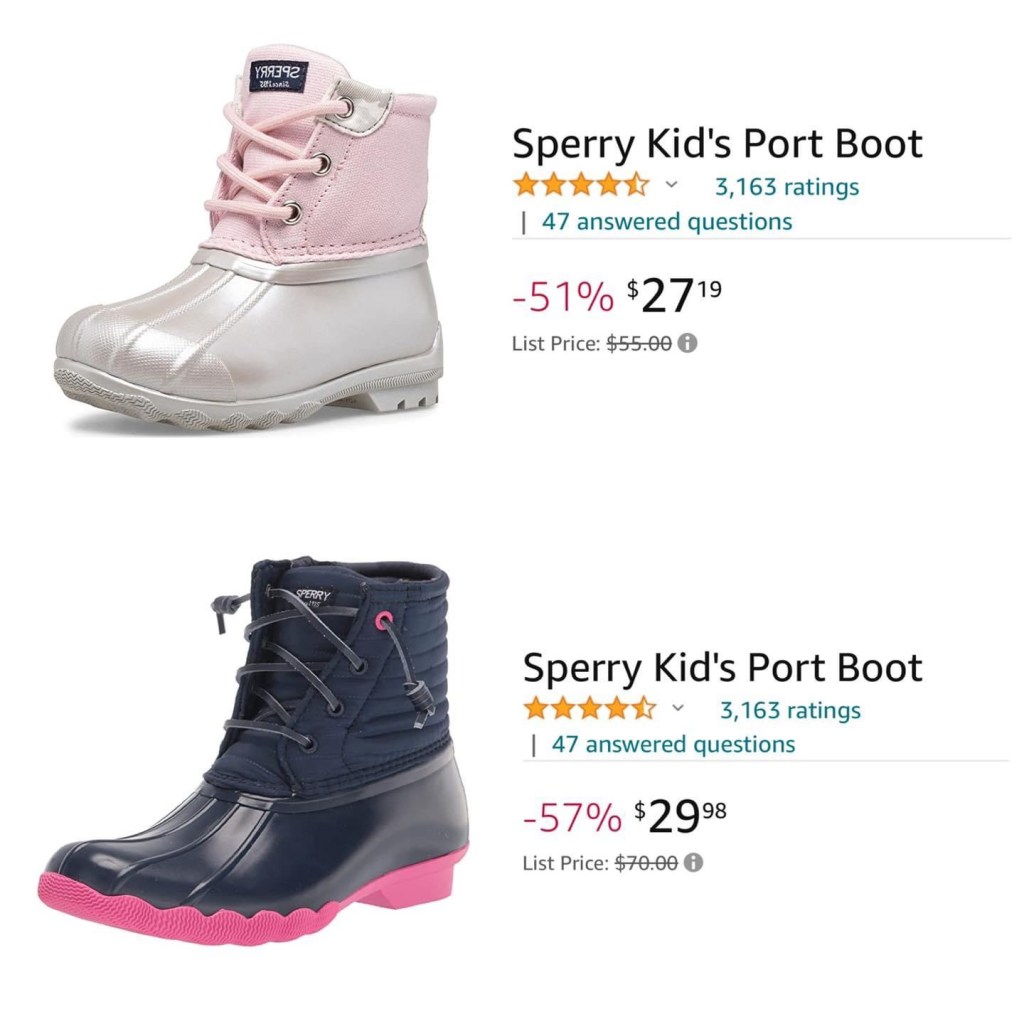Viewport: 1024px width, 1024px height.
Task: Open 3,163 ratings link for the pink boot
Action: (786, 186)
